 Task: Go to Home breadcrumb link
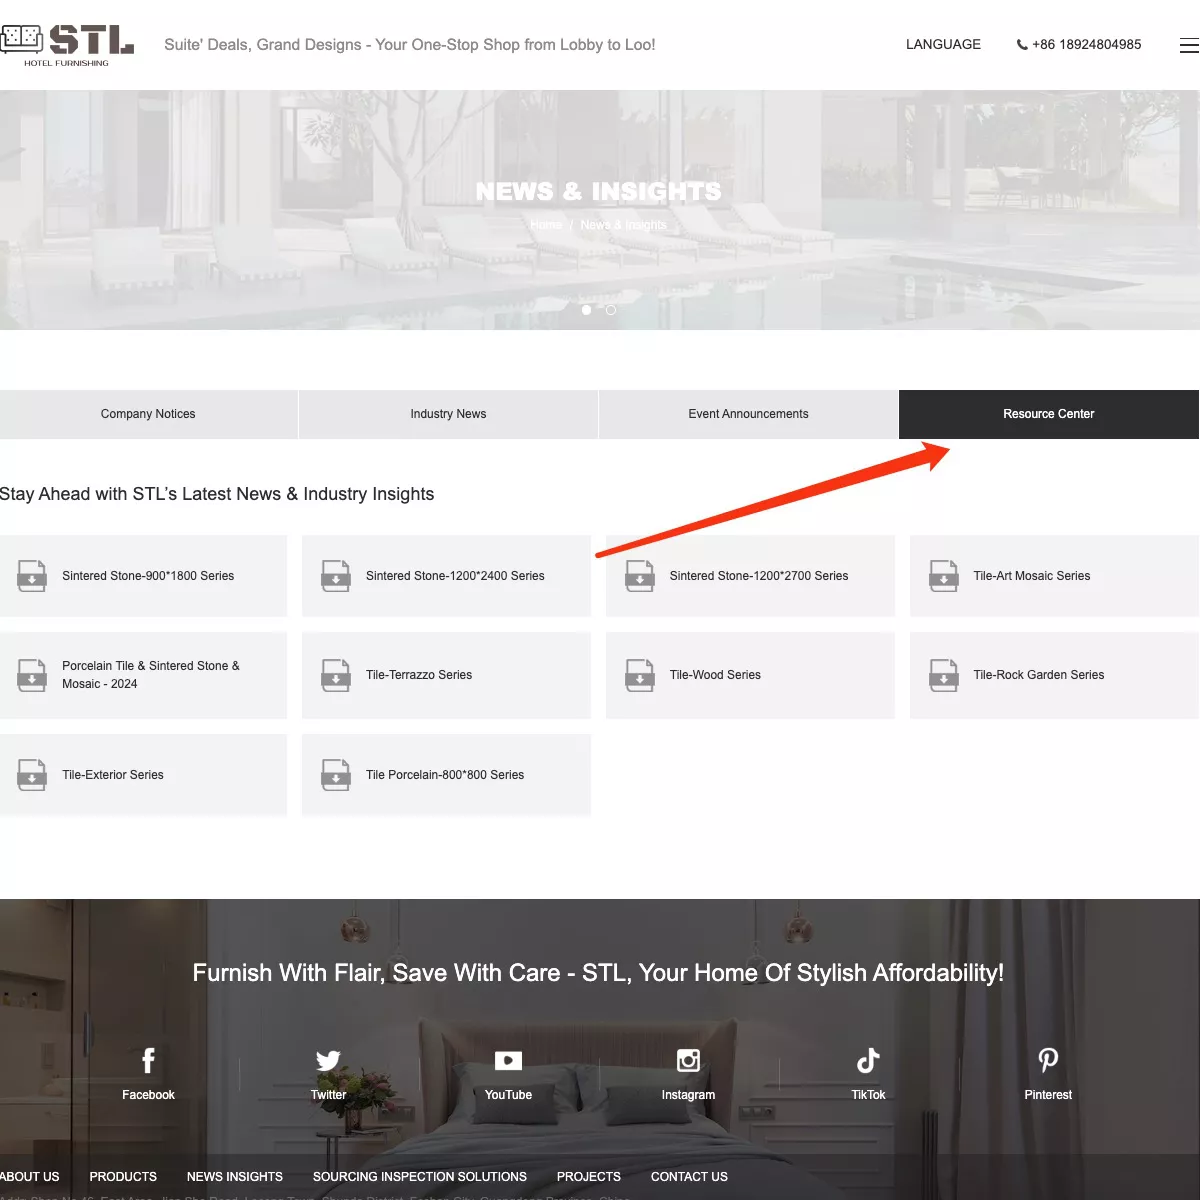click(x=546, y=225)
